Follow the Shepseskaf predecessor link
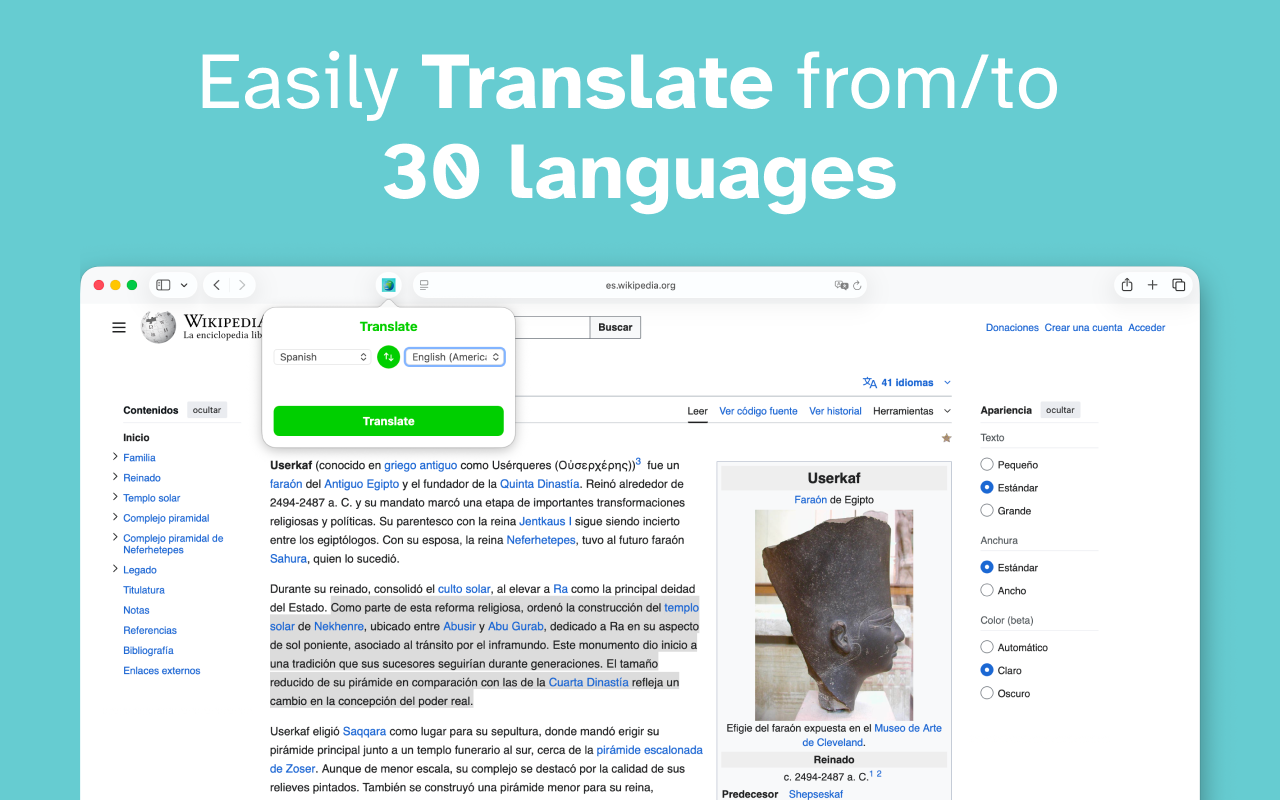The image size is (1280, 800). [816, 794]
